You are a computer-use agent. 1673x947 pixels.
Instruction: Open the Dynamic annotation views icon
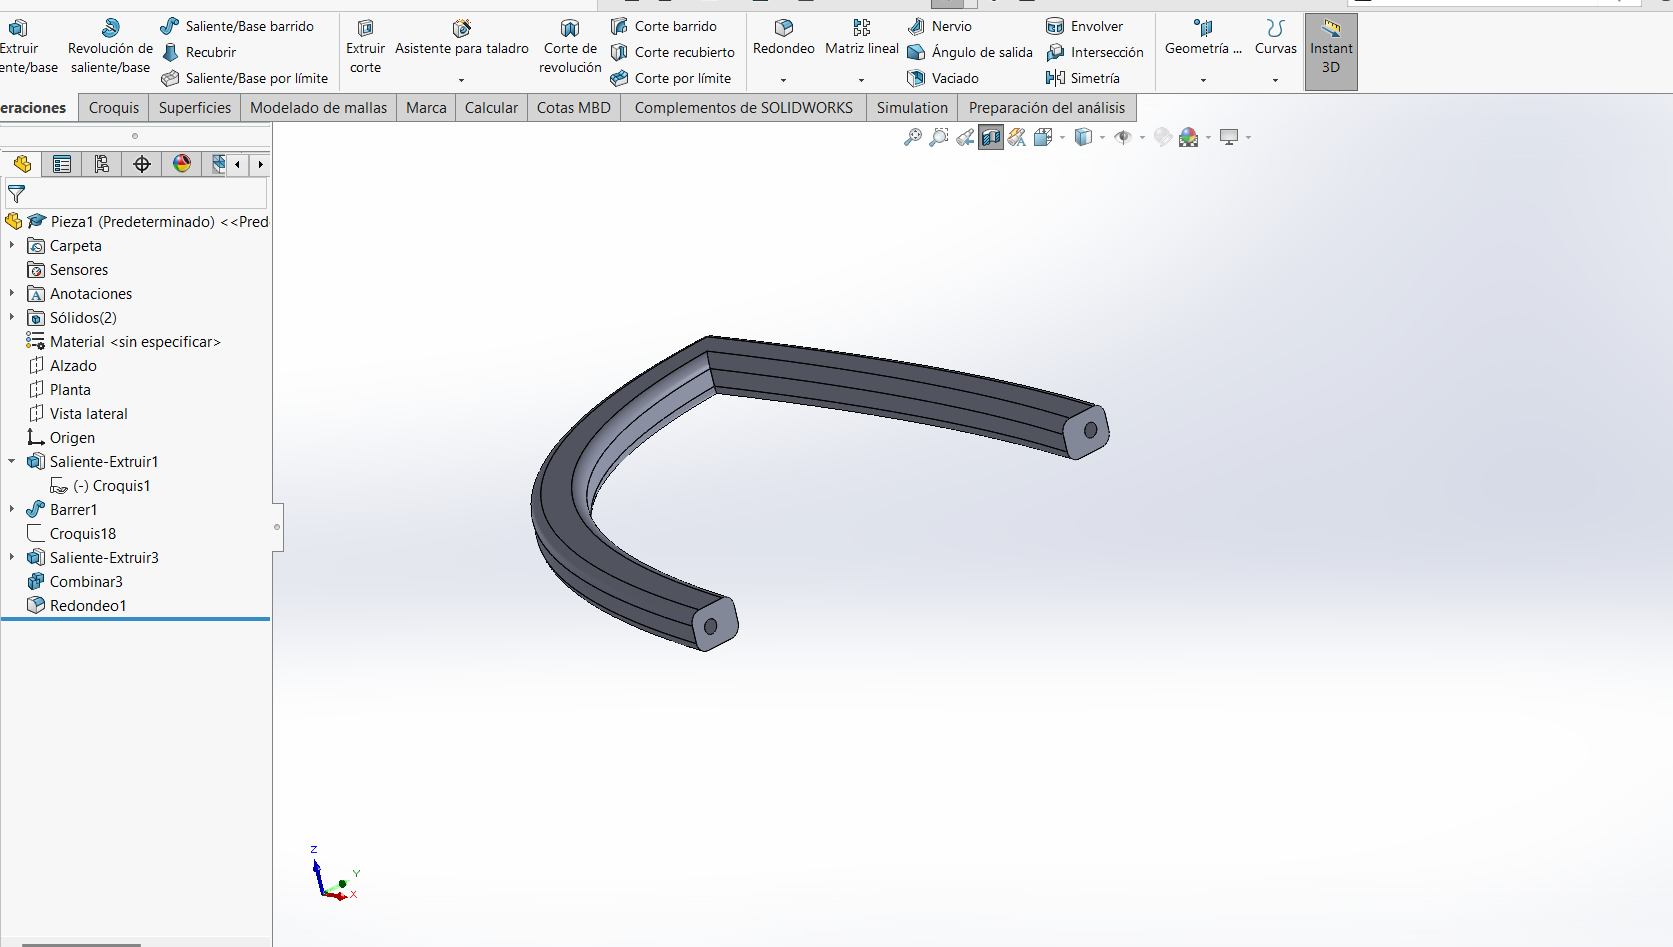tap(1017, 137)
